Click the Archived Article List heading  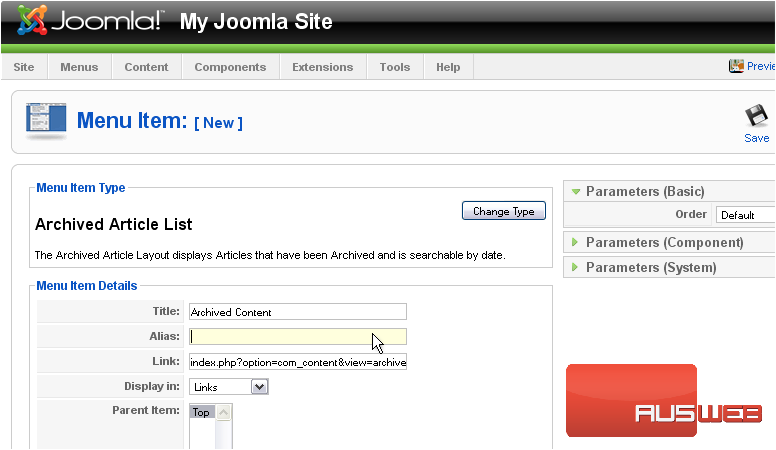click(113, 224)
